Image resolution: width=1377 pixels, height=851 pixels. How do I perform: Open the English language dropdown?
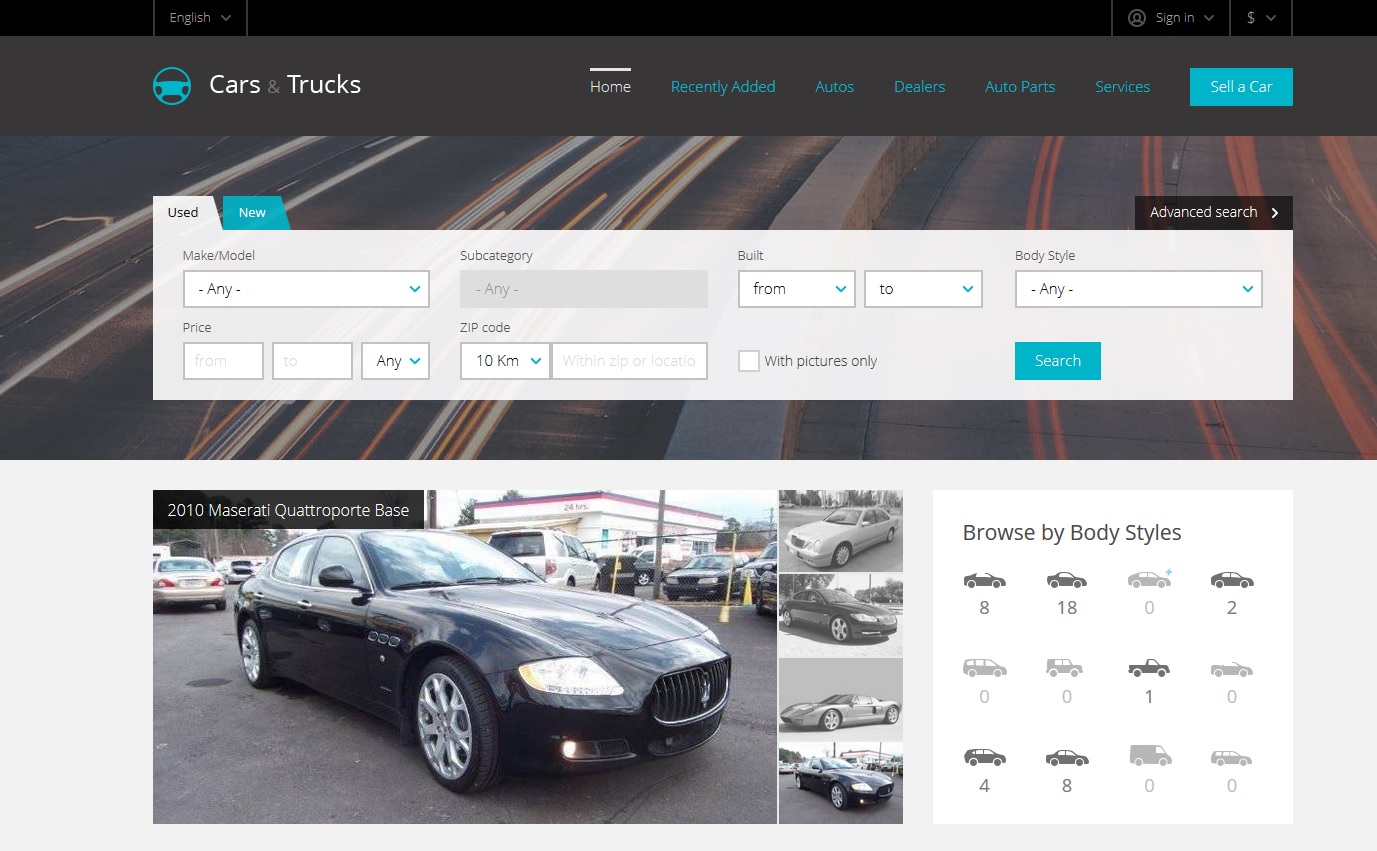pos(200,18)
